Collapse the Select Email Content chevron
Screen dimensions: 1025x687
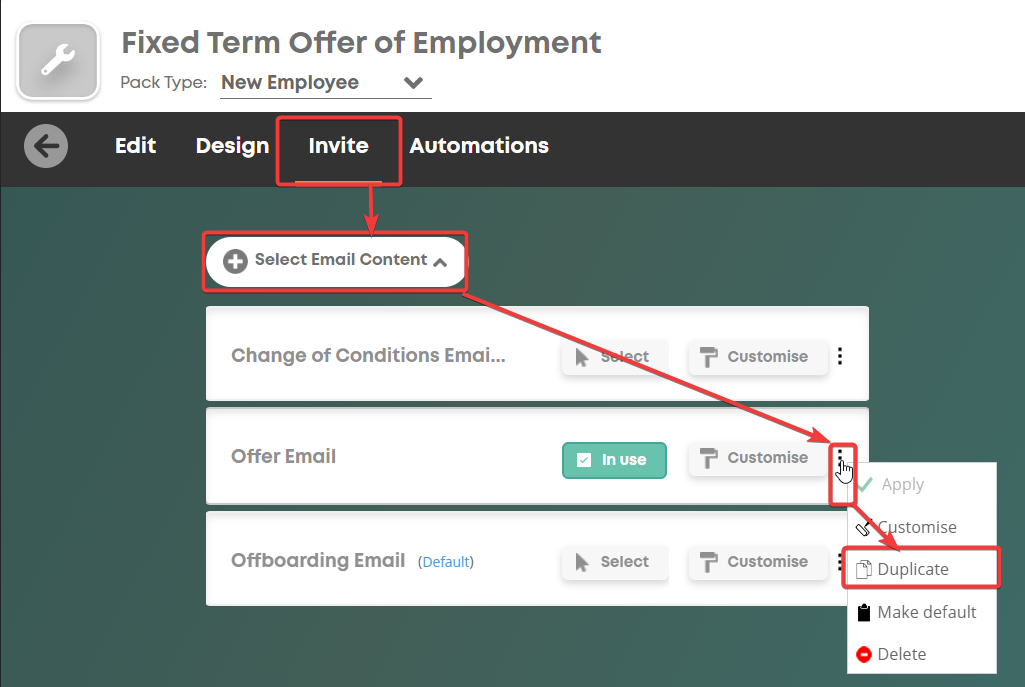point(441,262)
